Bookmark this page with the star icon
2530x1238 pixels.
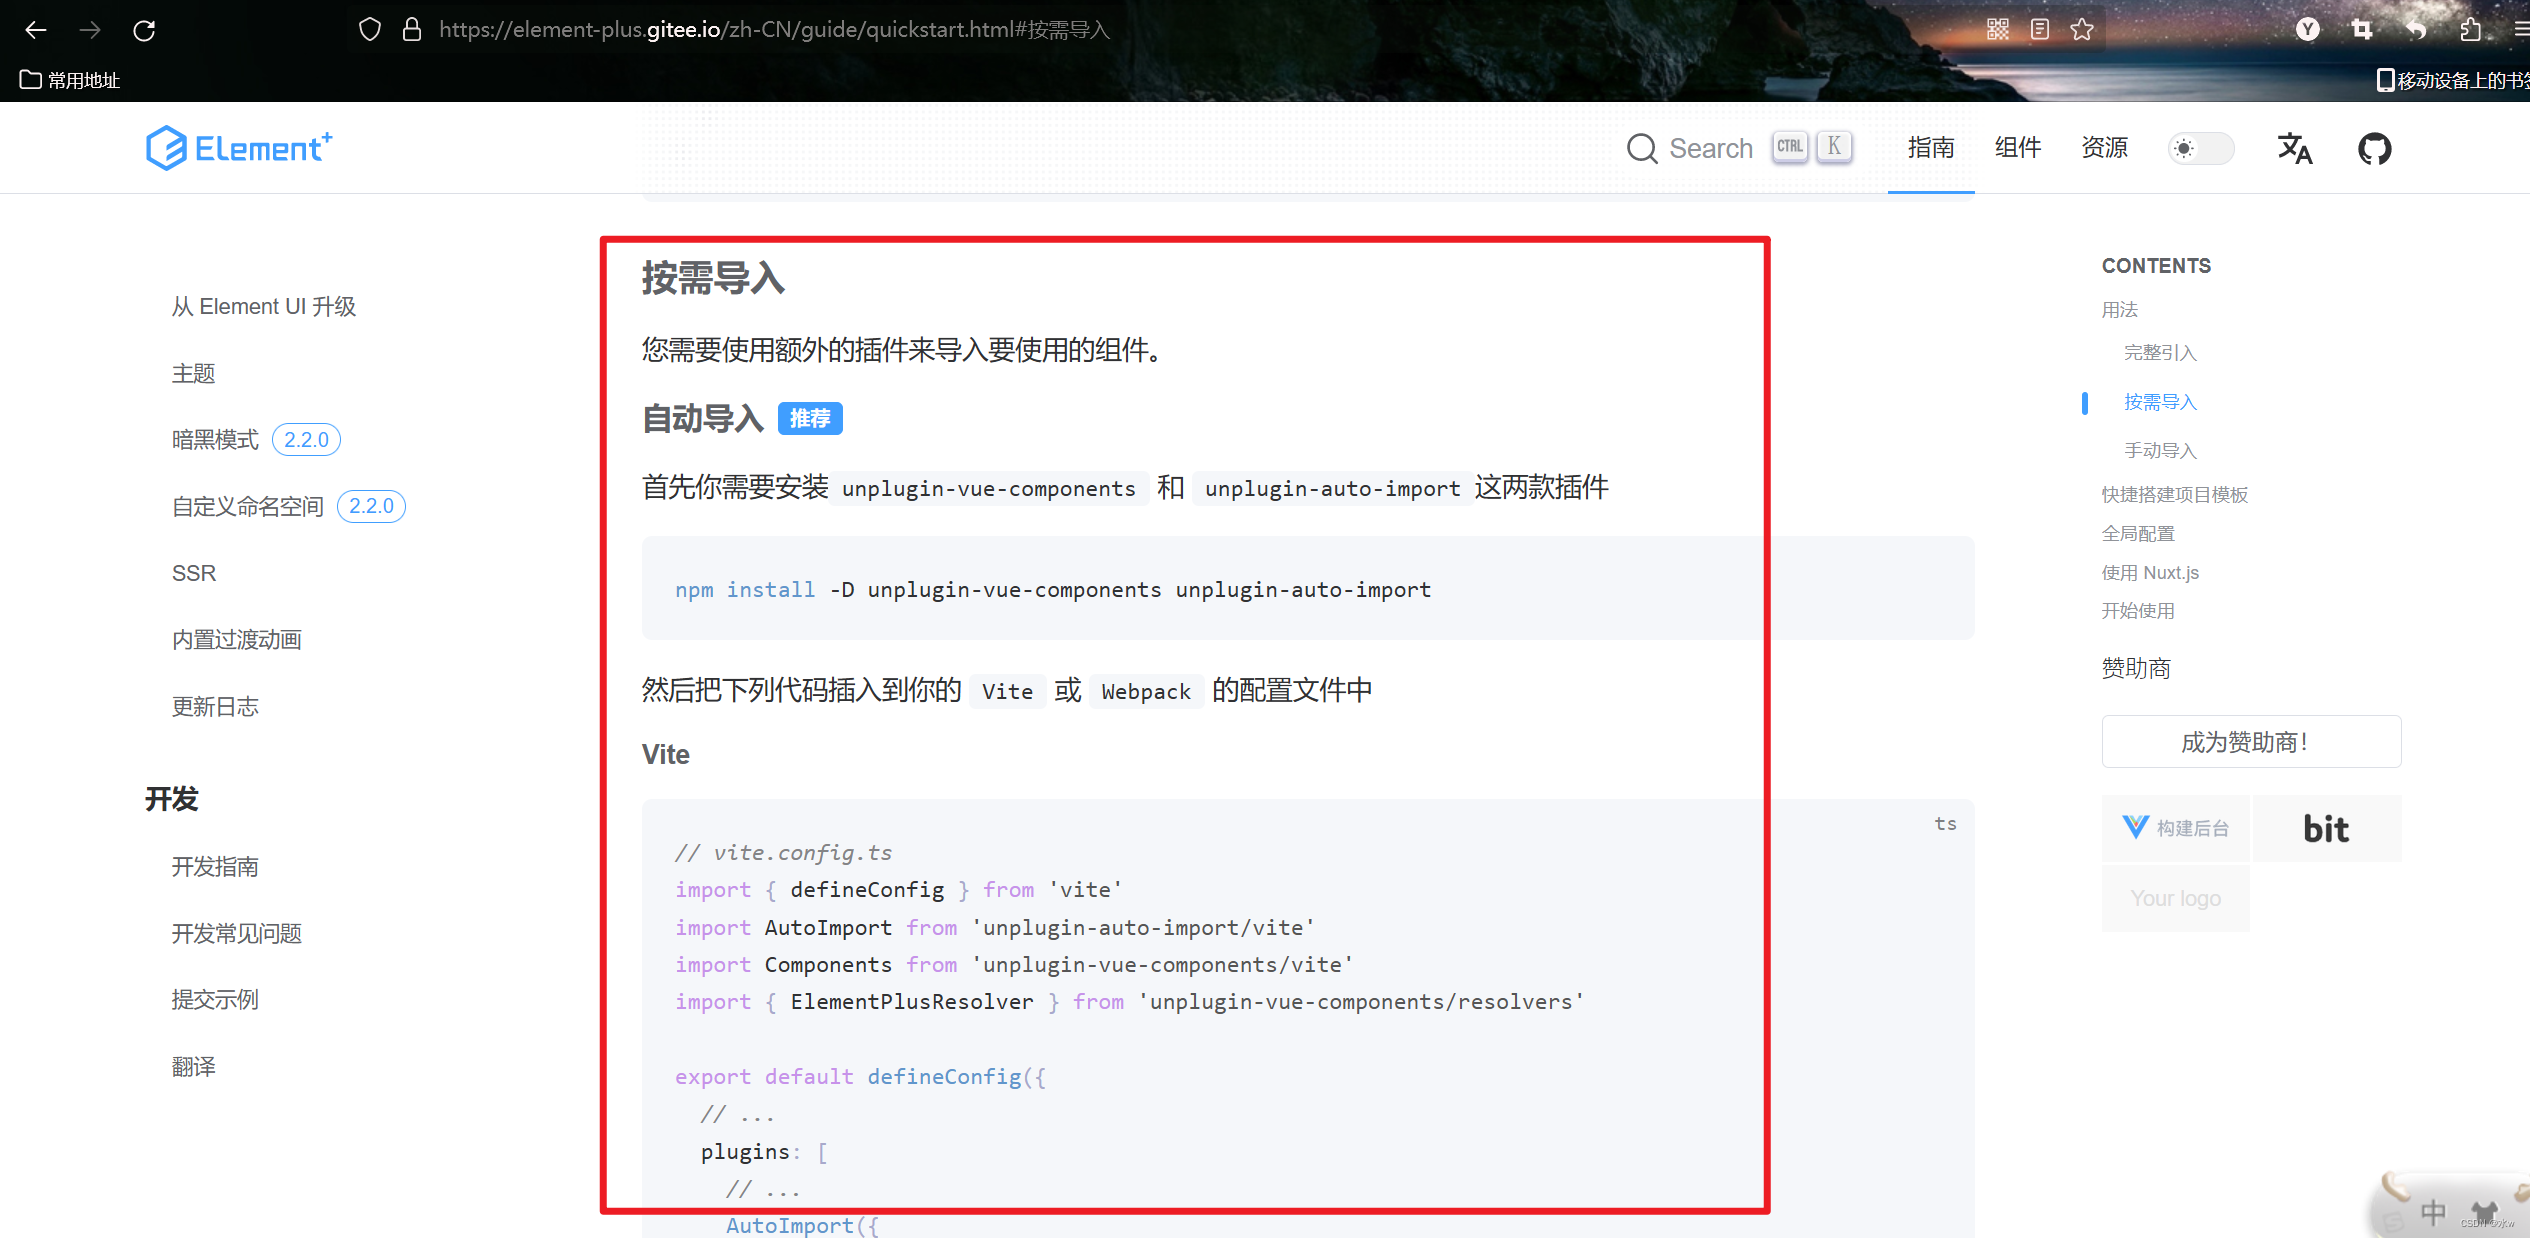[x=2082, y=30]
